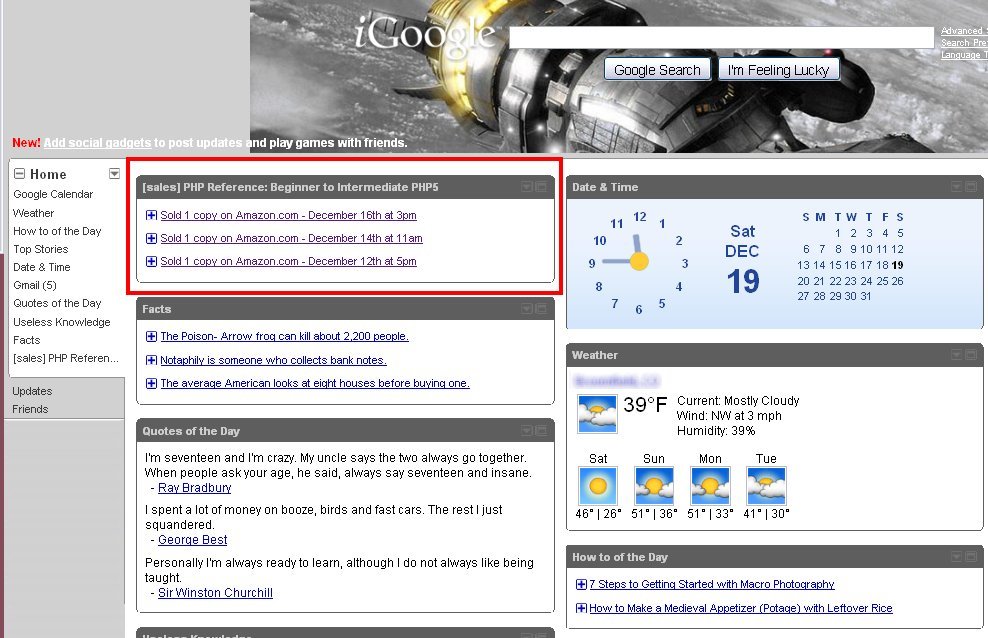This screenshot has height=638, width=988.
Task: Open the Facts gadget menu arrow
Action: click(x=527, y=309)
